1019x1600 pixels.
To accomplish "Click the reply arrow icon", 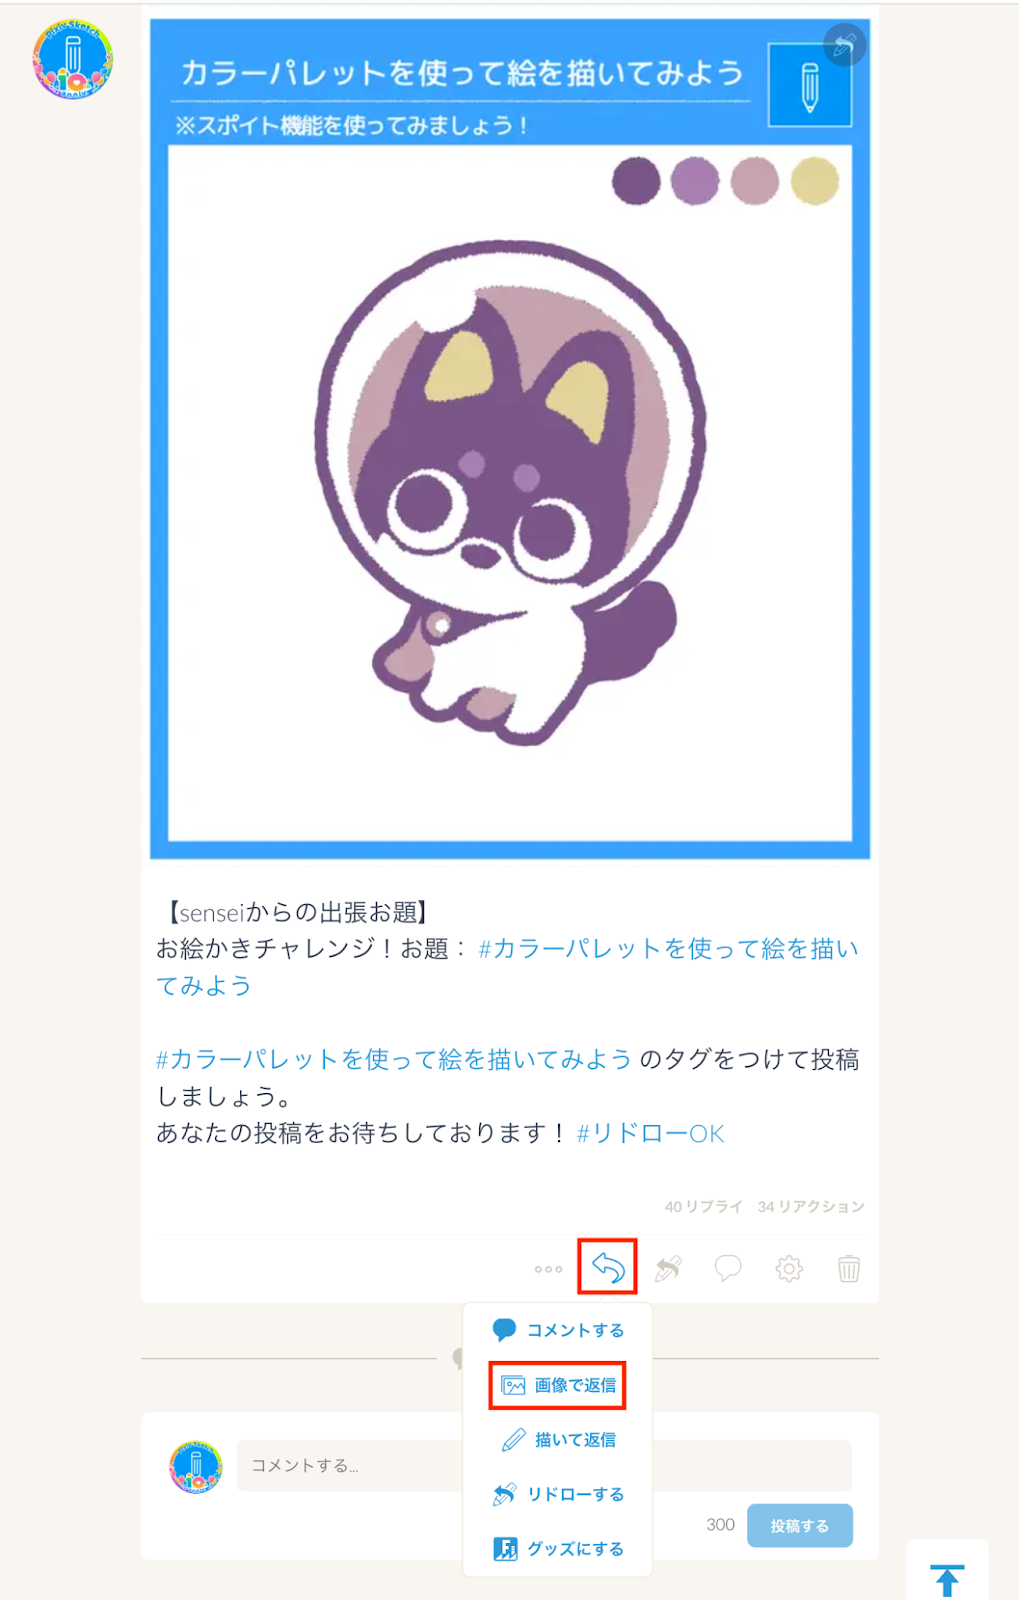I will [608, 1267].
